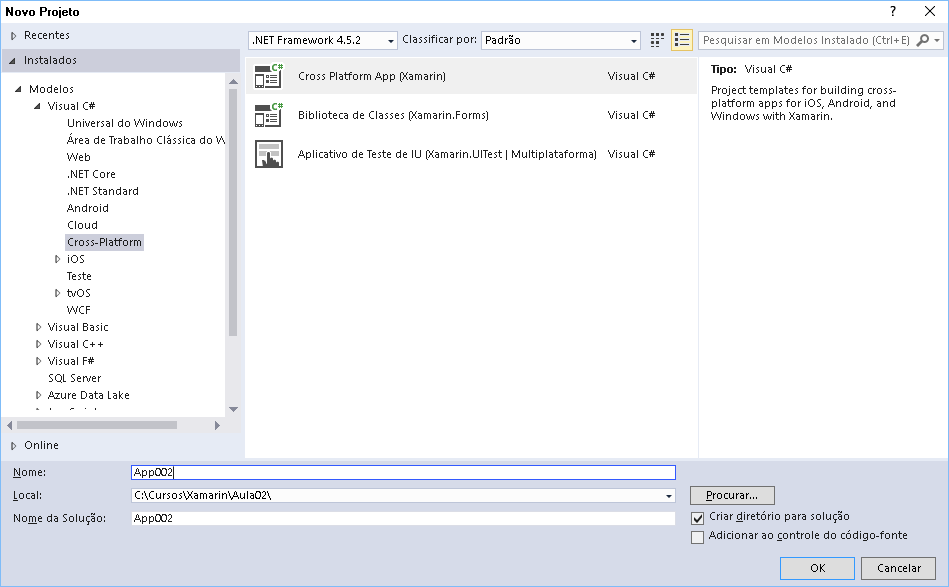Select Universal do Windows category

point(125,123)
